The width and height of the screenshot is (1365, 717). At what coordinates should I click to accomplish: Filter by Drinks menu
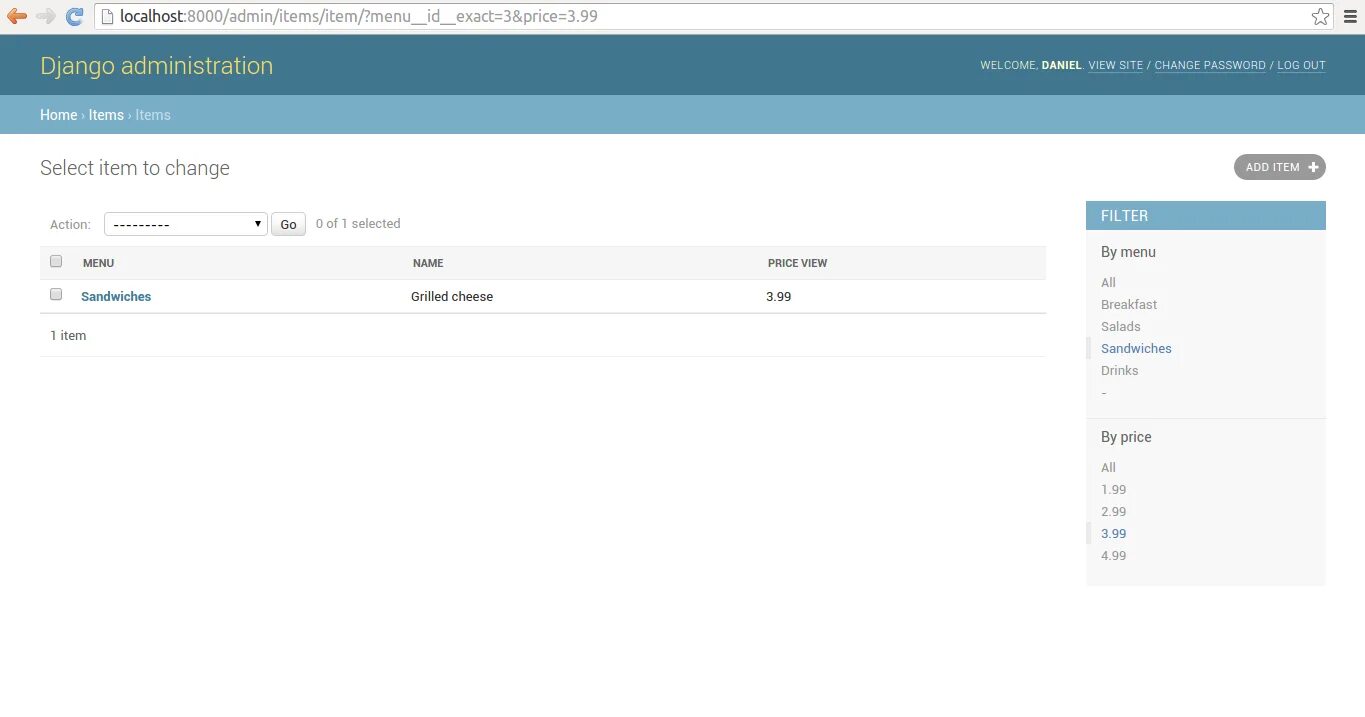point(1120,370)
